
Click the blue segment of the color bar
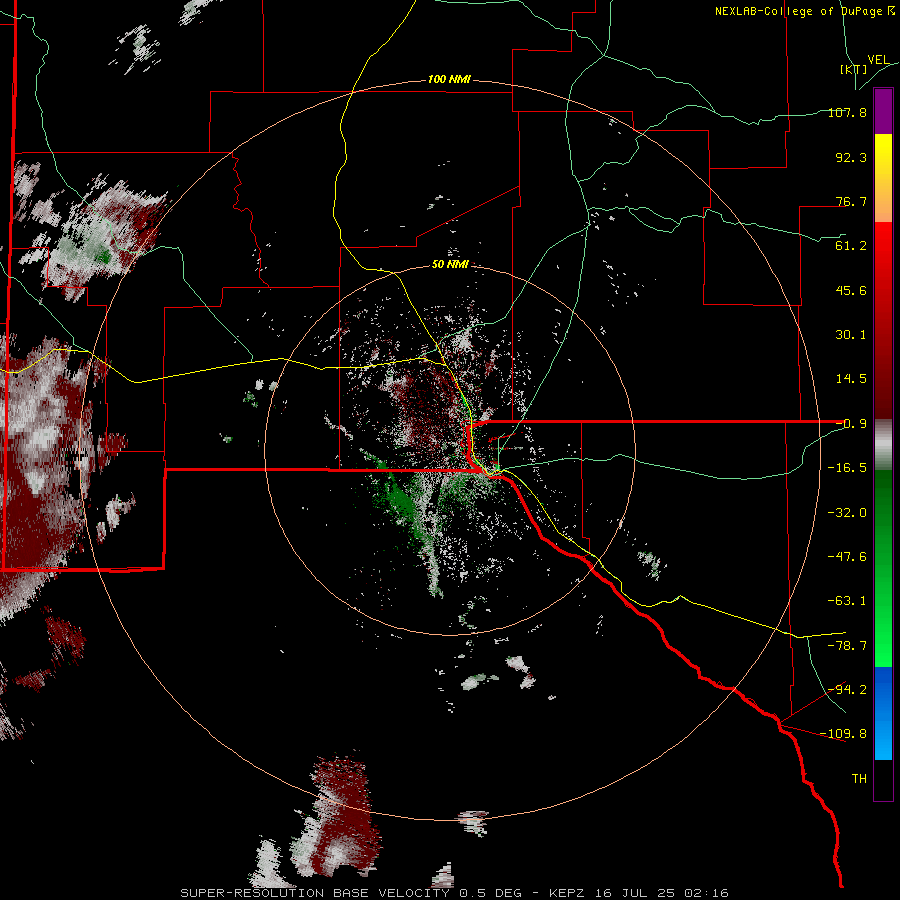[x=883, y=713]
